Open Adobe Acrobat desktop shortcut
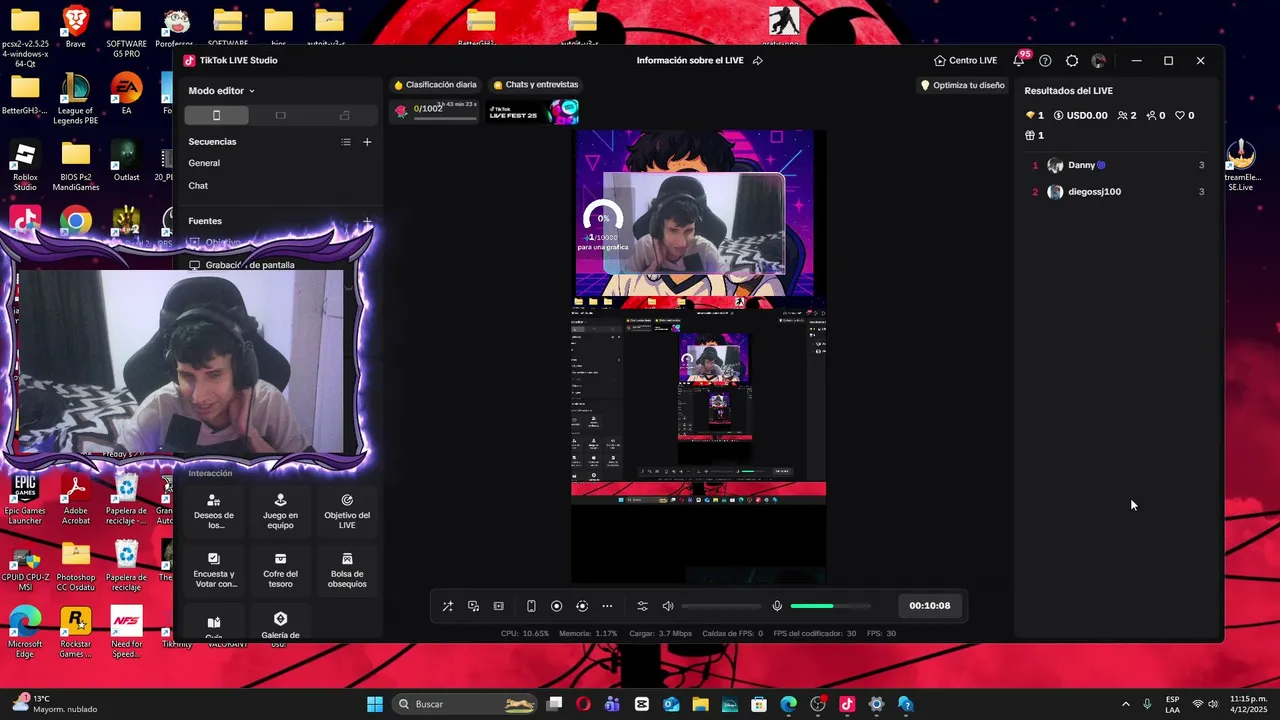 coord(76,500)
